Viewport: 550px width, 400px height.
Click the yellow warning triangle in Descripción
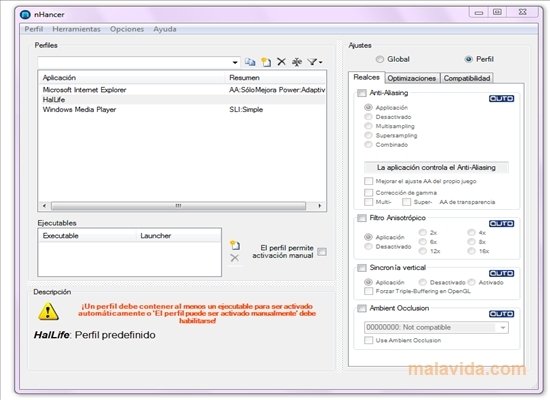coord(48,312)
